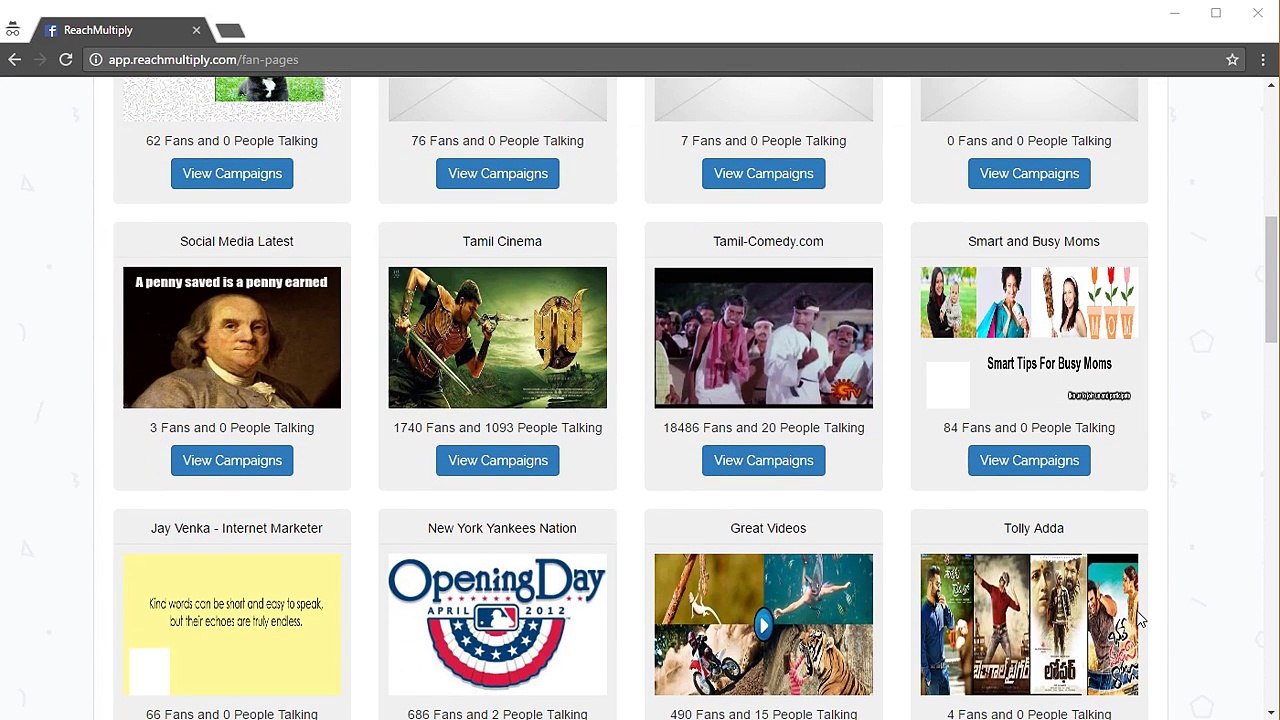View Campaigns for the 7 Fans page
Image resolution: width=1280 pixels, height=720 pixels.
coord(764,174)
